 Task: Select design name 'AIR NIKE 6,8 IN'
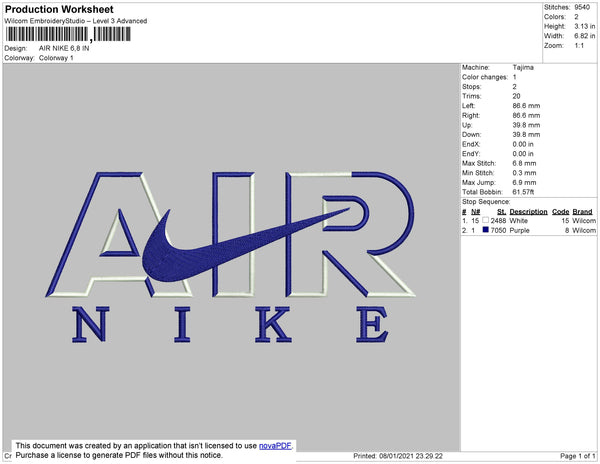pyautogui.click(x=64, y=48)
